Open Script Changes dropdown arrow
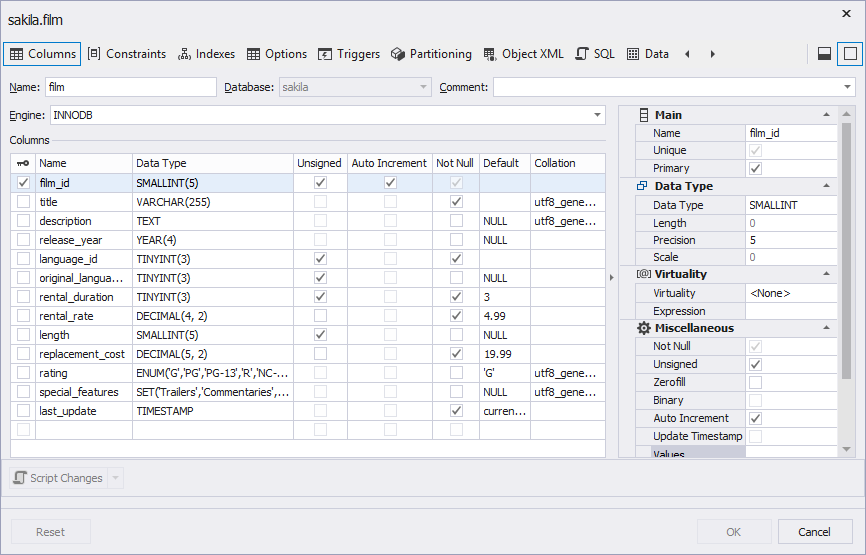 click(115, 478)
